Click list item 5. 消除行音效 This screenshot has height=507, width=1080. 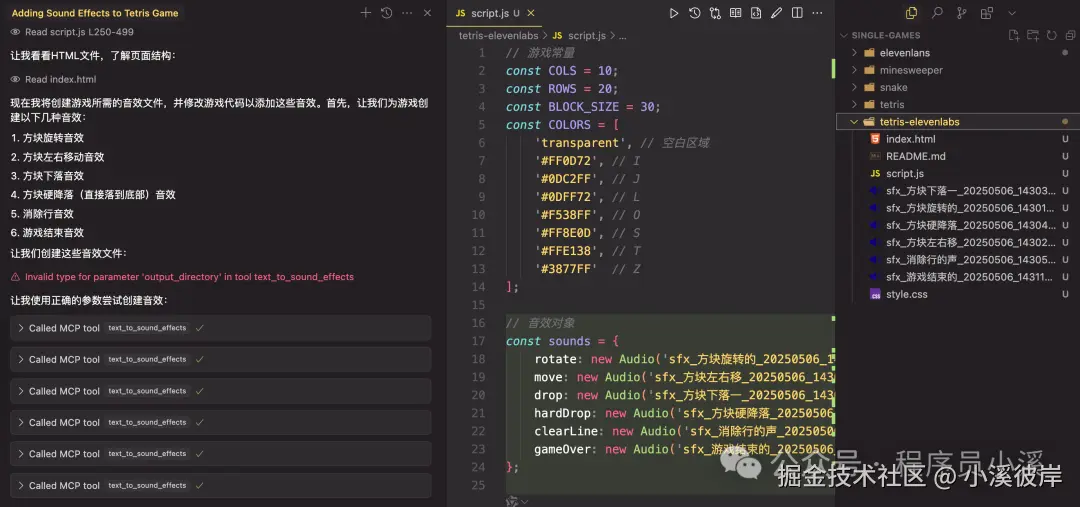(x=43, y=214)
